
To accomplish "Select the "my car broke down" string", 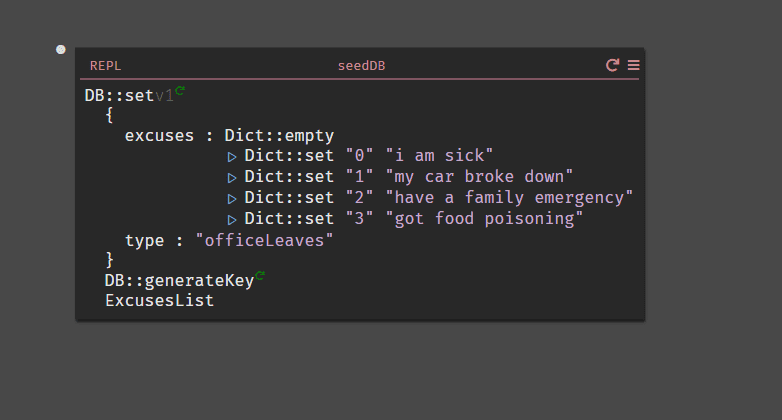I will (x=479, y=177).
